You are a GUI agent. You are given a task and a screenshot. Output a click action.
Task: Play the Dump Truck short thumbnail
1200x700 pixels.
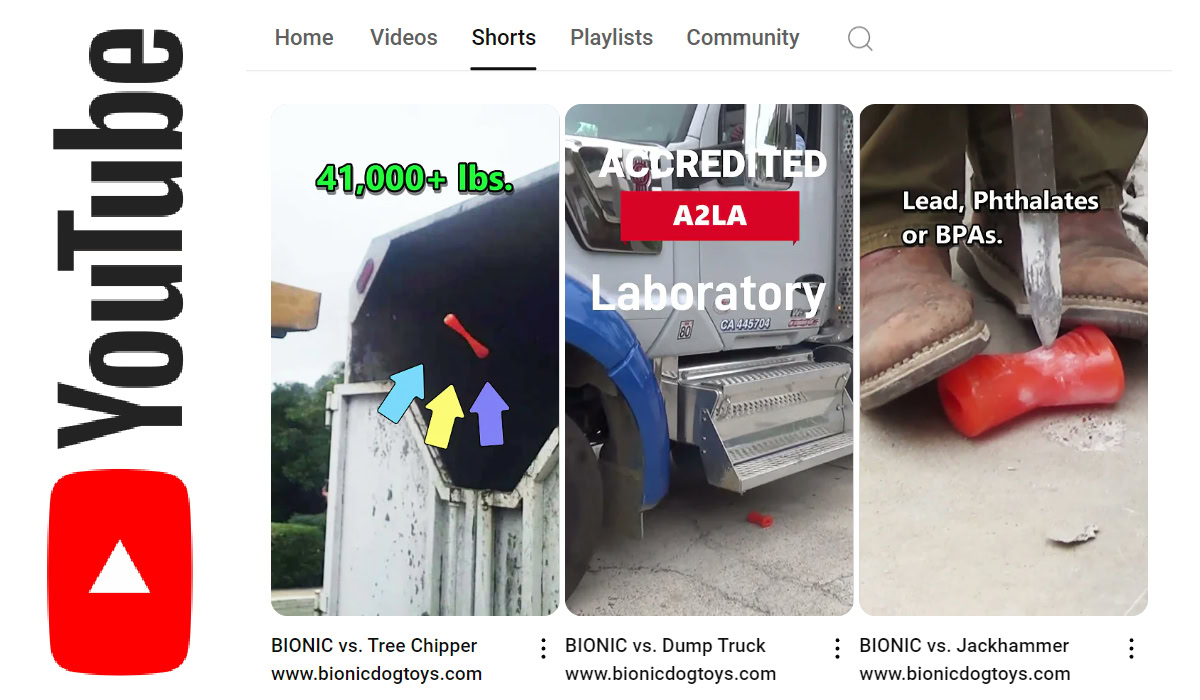coord(709,360)
